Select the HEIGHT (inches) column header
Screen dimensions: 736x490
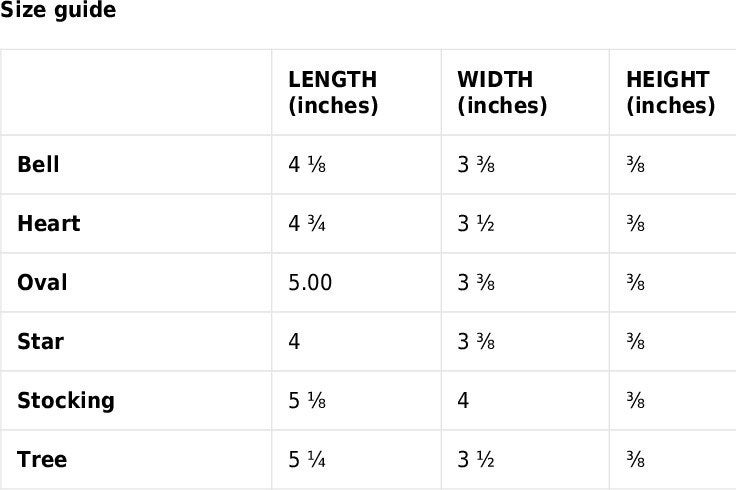[671, 92]
